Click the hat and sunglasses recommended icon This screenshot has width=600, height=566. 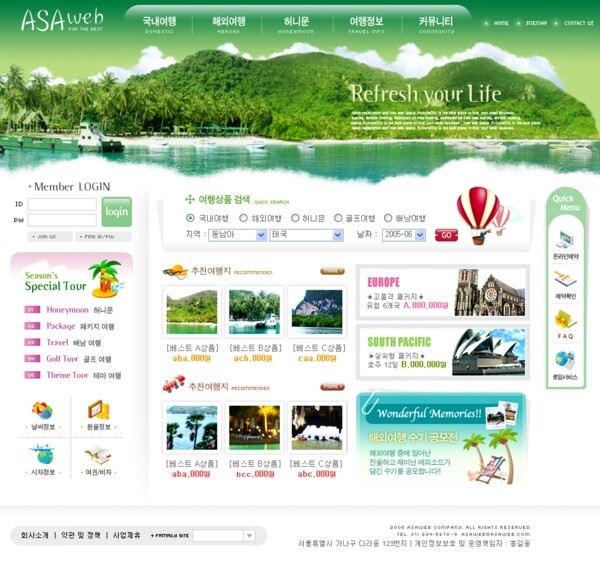point(175,271)
